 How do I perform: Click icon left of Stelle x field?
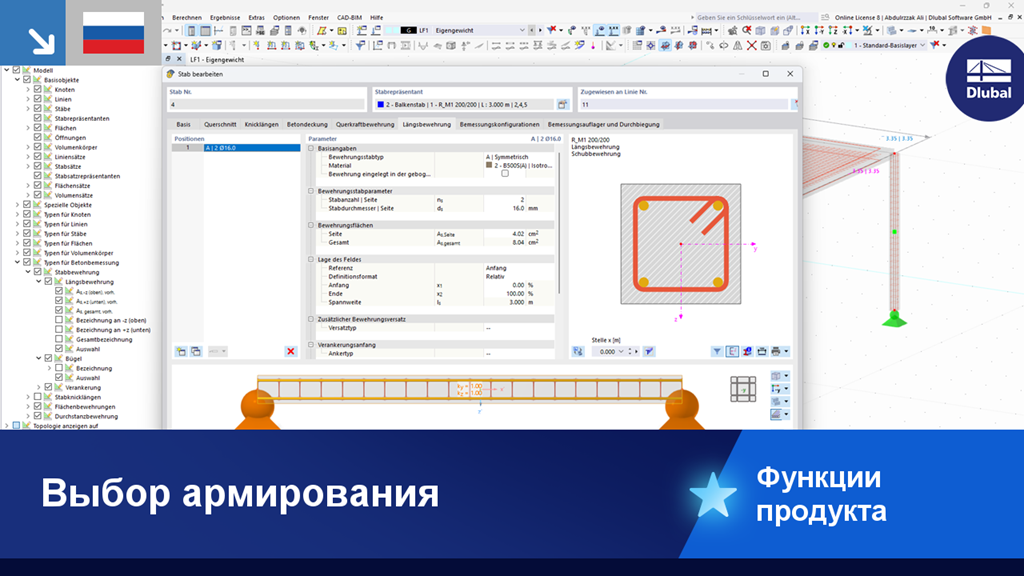(578, 351)
